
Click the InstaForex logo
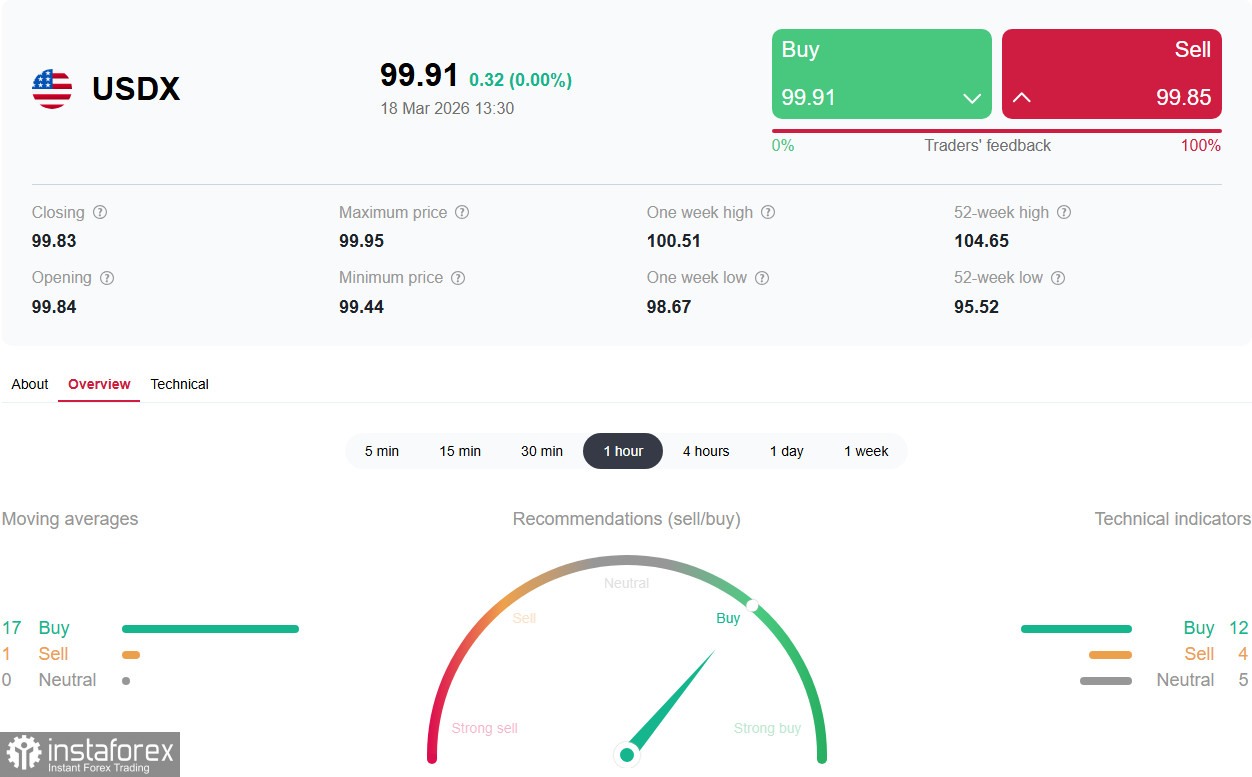click(90, 754)
